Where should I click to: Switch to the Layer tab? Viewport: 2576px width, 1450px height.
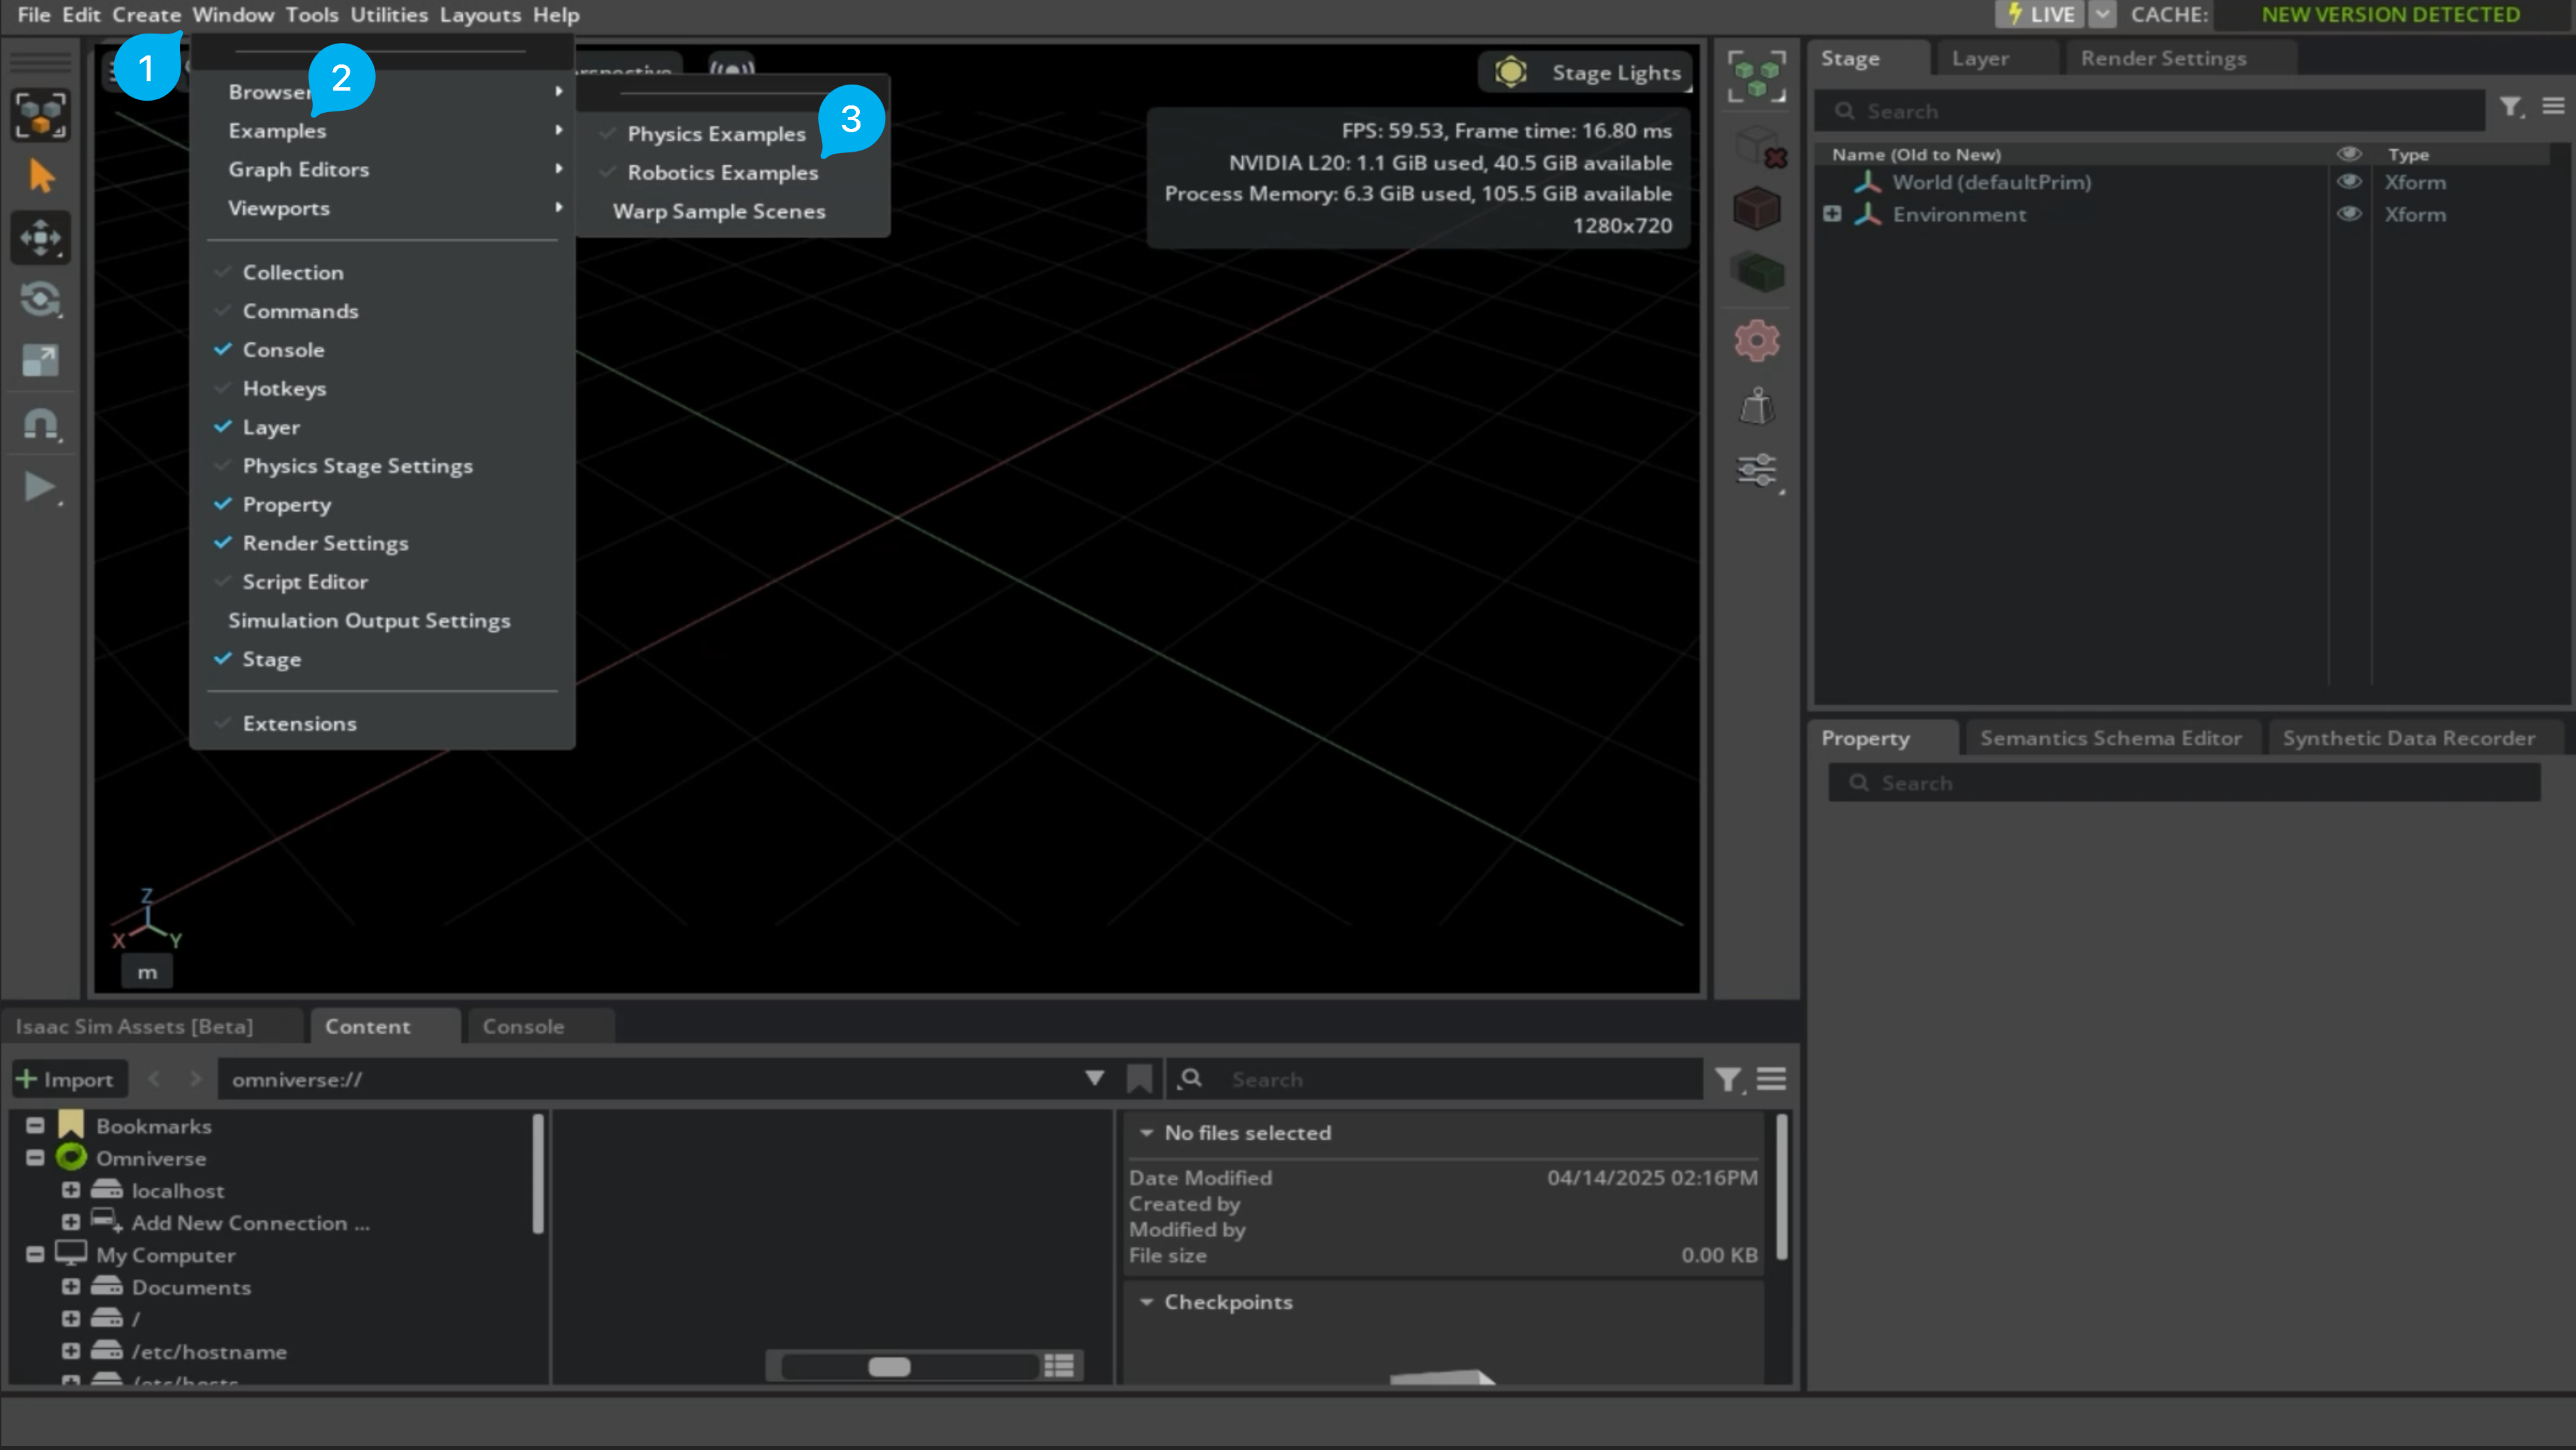(x=1980, y=58)
